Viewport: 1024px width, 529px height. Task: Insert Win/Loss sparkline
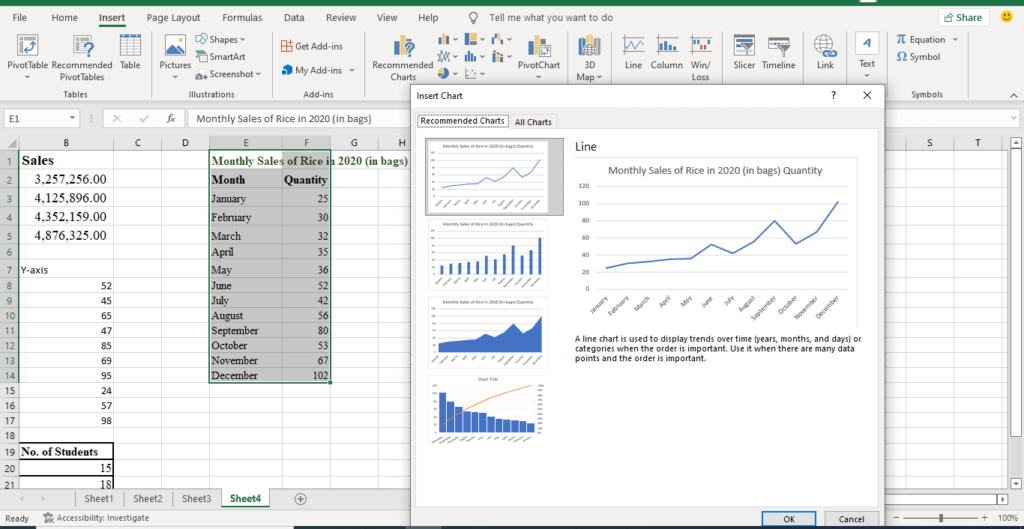pyautogui.click(x=700, y=57)
